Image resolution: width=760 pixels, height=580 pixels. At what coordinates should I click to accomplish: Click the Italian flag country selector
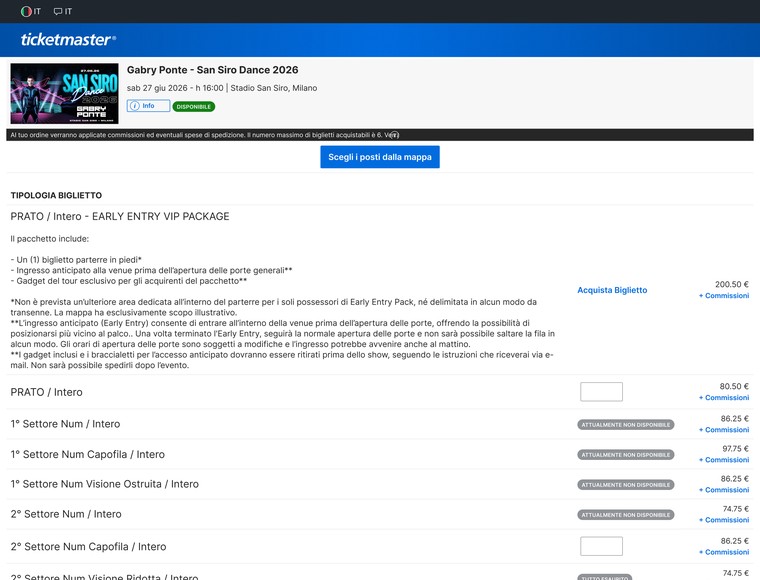point(31,11)
